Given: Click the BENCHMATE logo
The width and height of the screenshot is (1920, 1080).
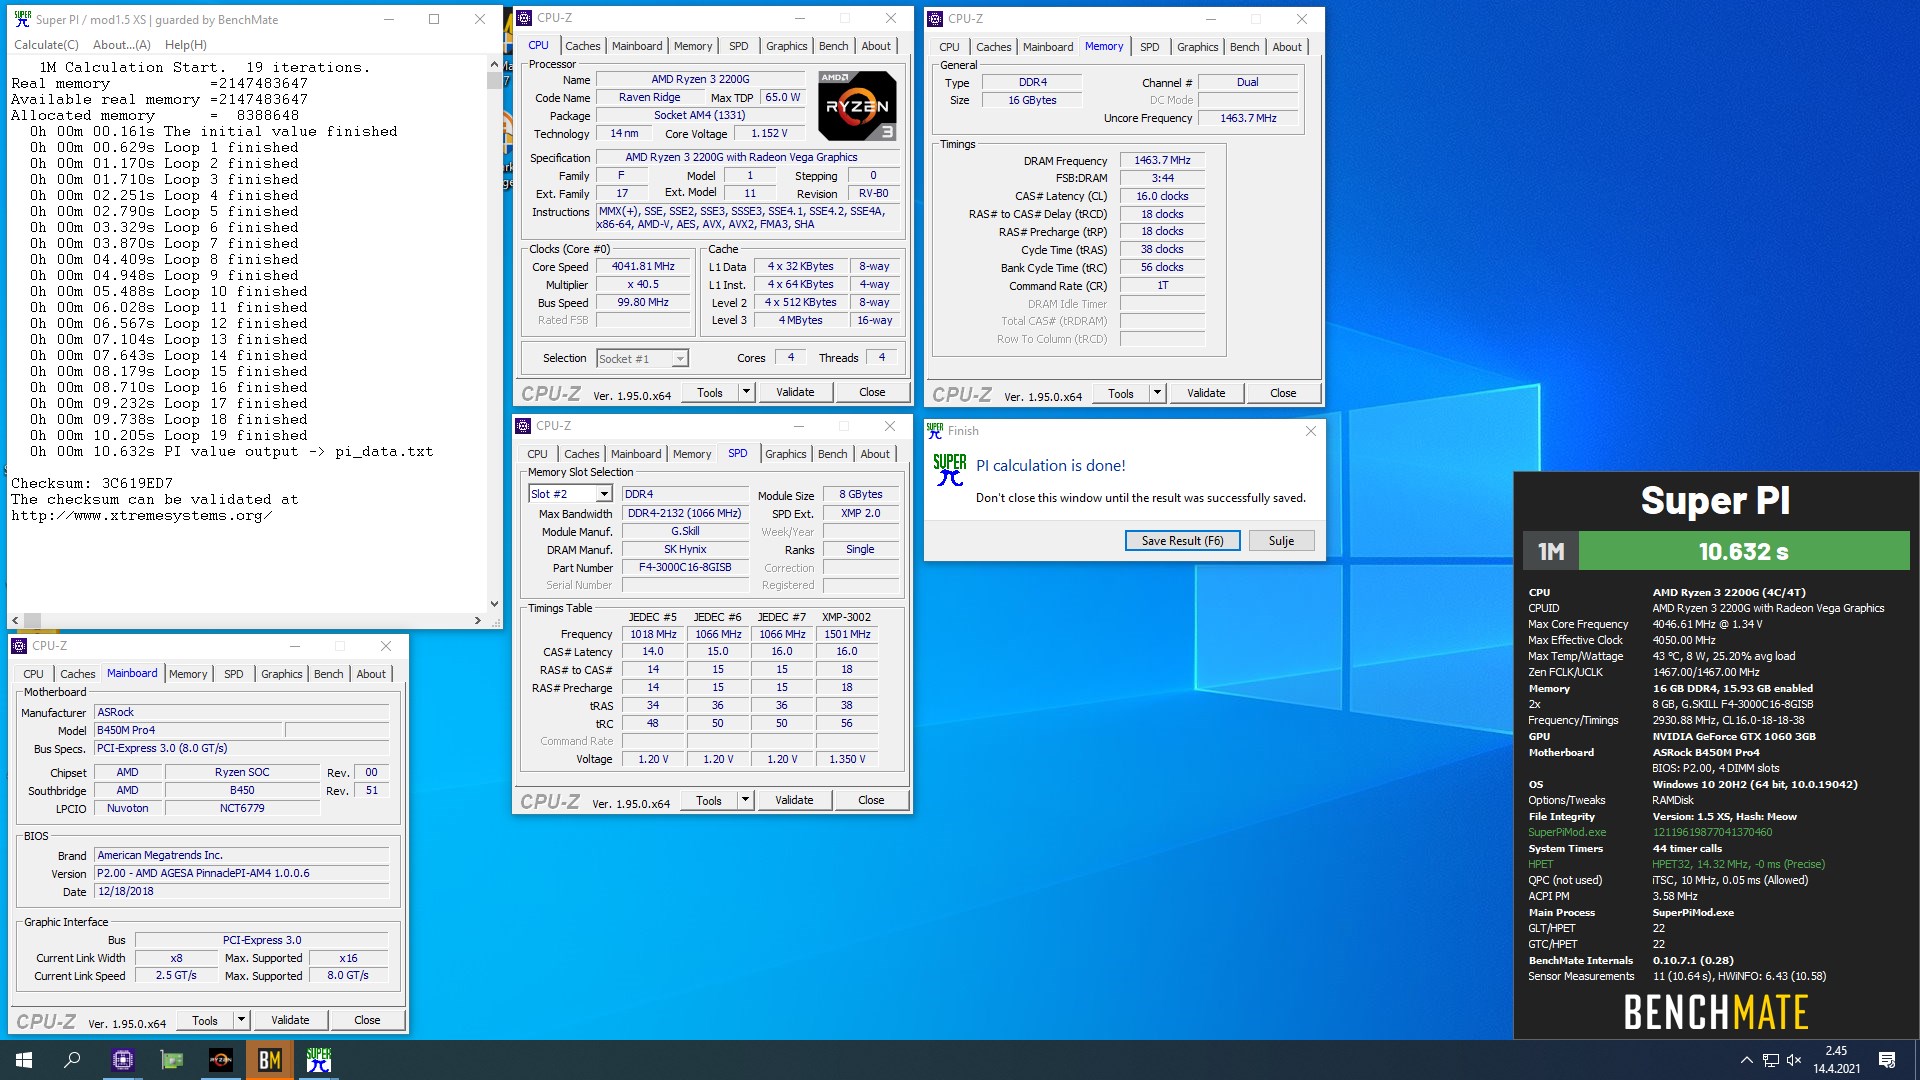Looking at the screenshot, I should click(x=1715, y=1012).
